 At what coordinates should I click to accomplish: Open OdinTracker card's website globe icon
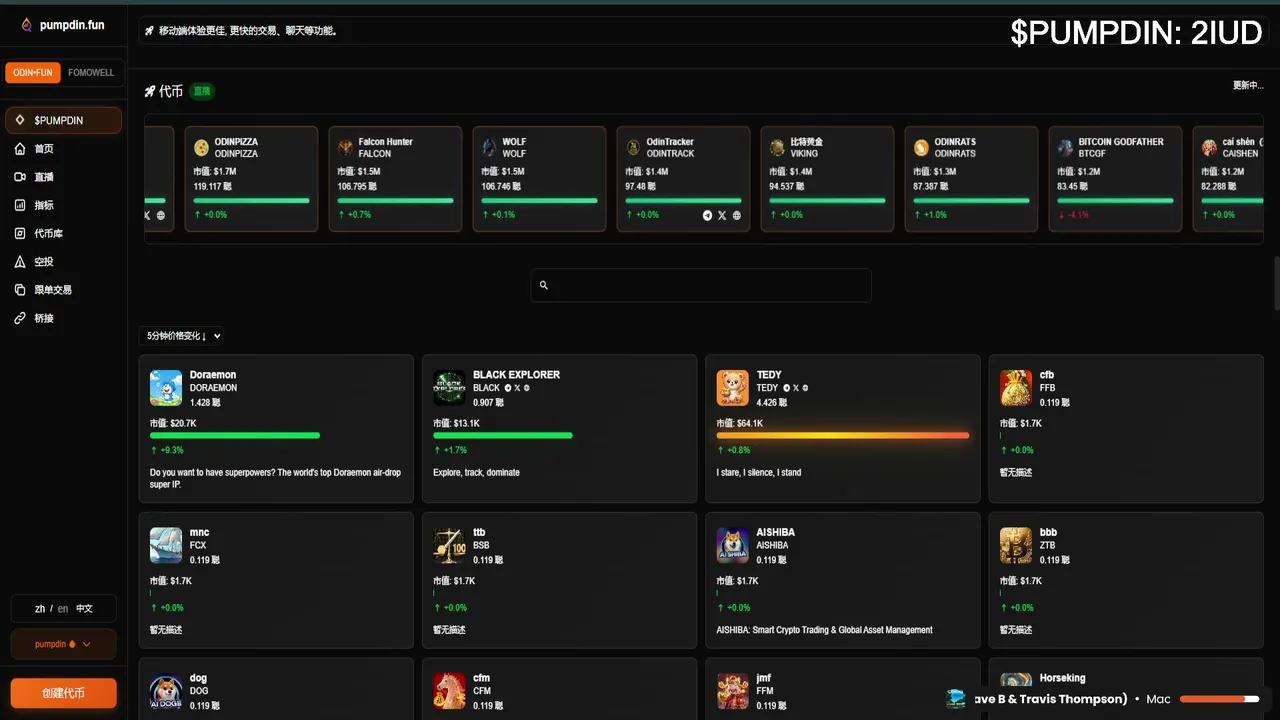point(737,215)
